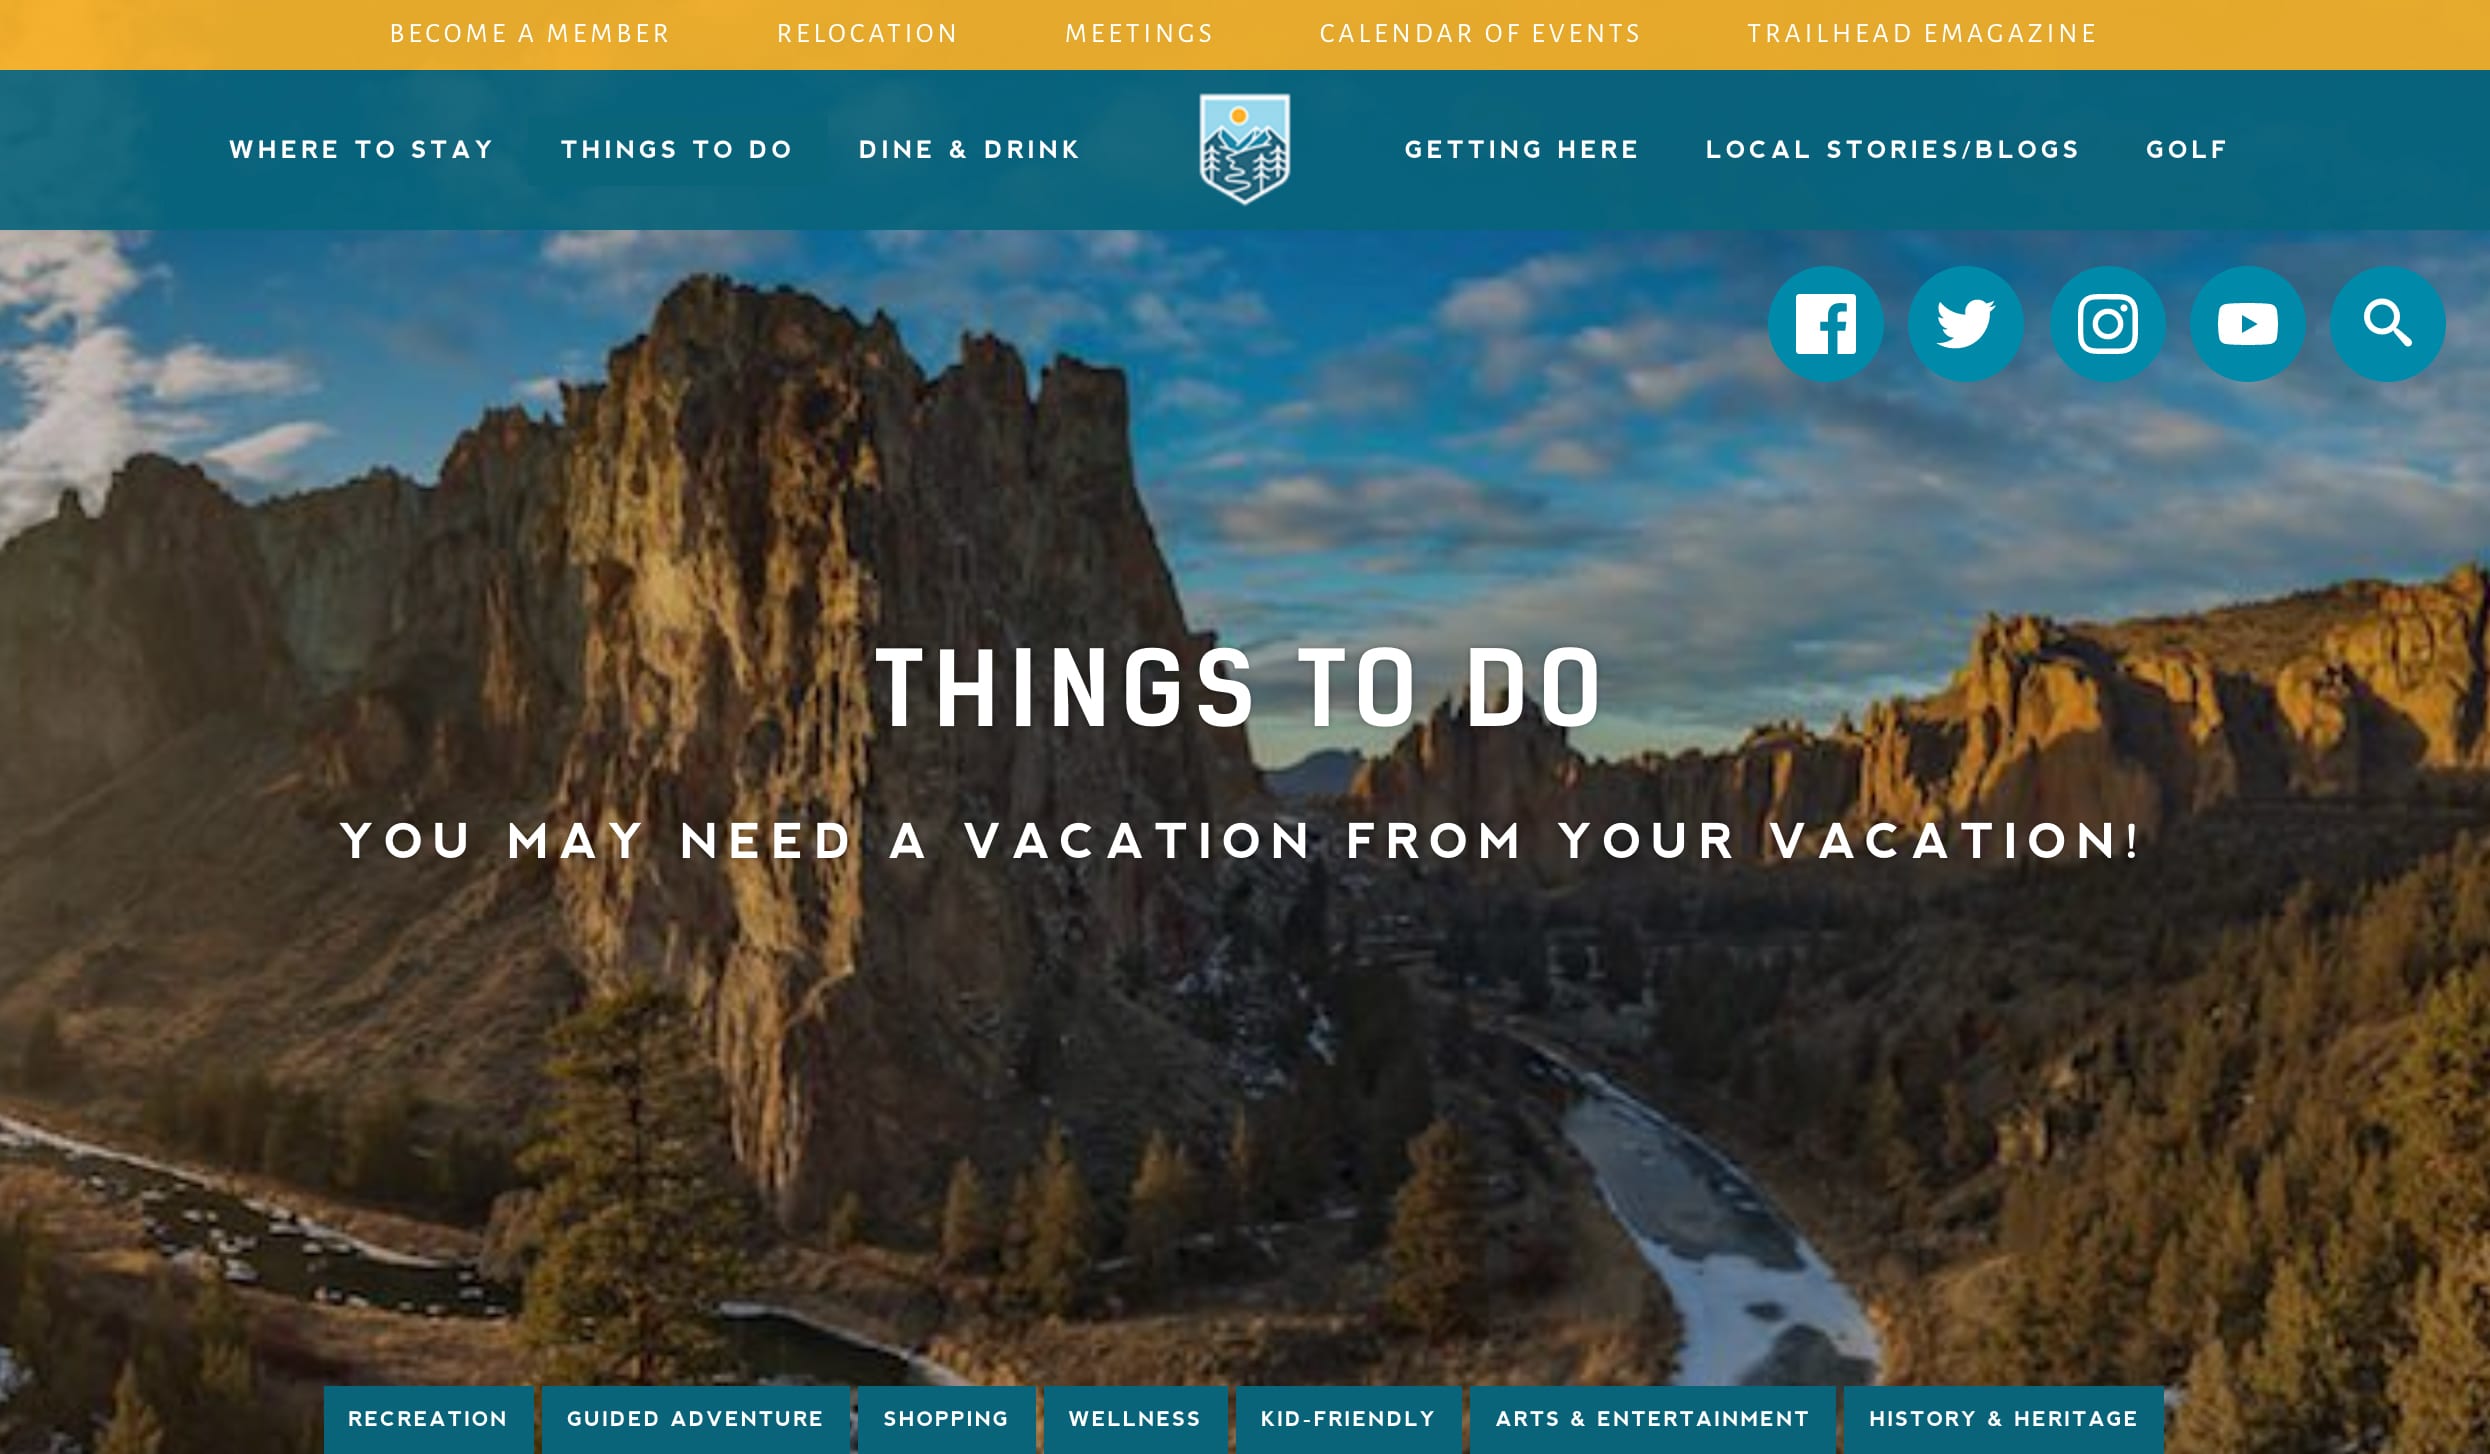Click the BECOME A MEMBER link
Viewport: 2490px width, 1454px height.
tap(526, 35)
